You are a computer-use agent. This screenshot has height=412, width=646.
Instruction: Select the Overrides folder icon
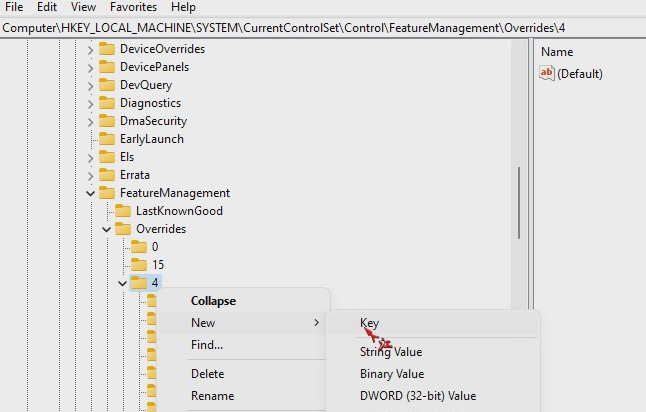[123, 229]
